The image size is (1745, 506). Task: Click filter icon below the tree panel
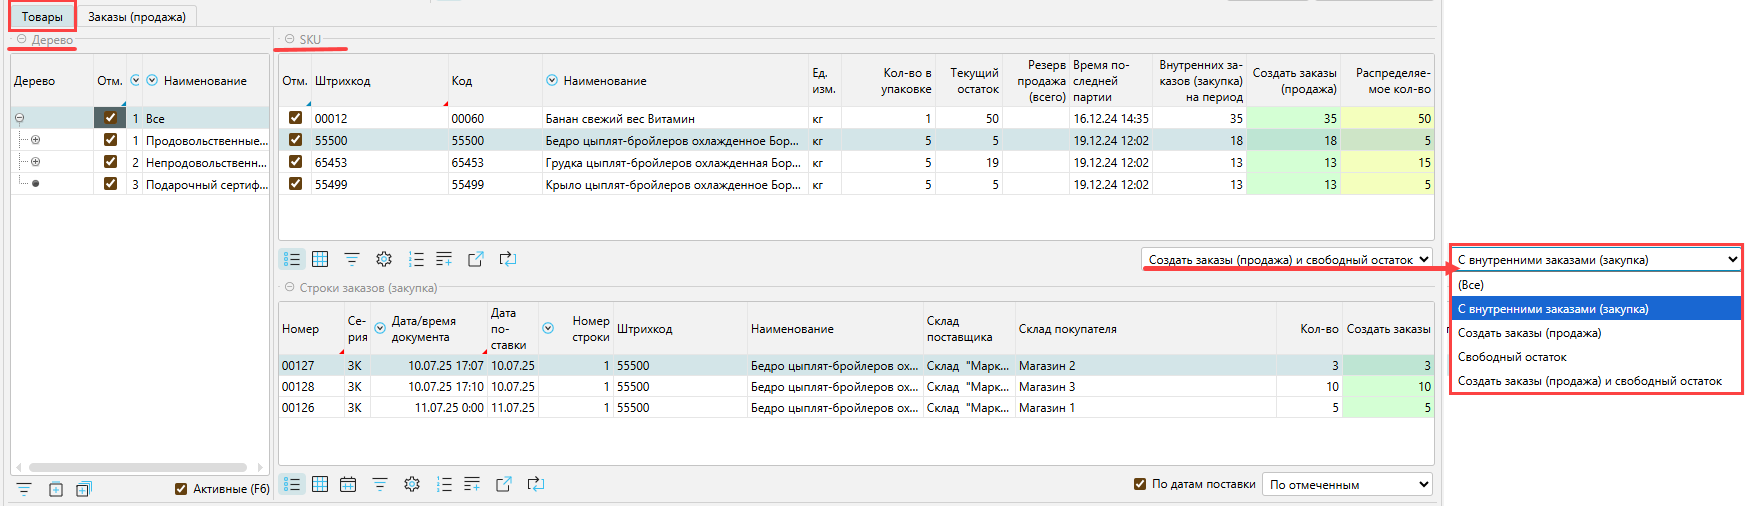24,489
